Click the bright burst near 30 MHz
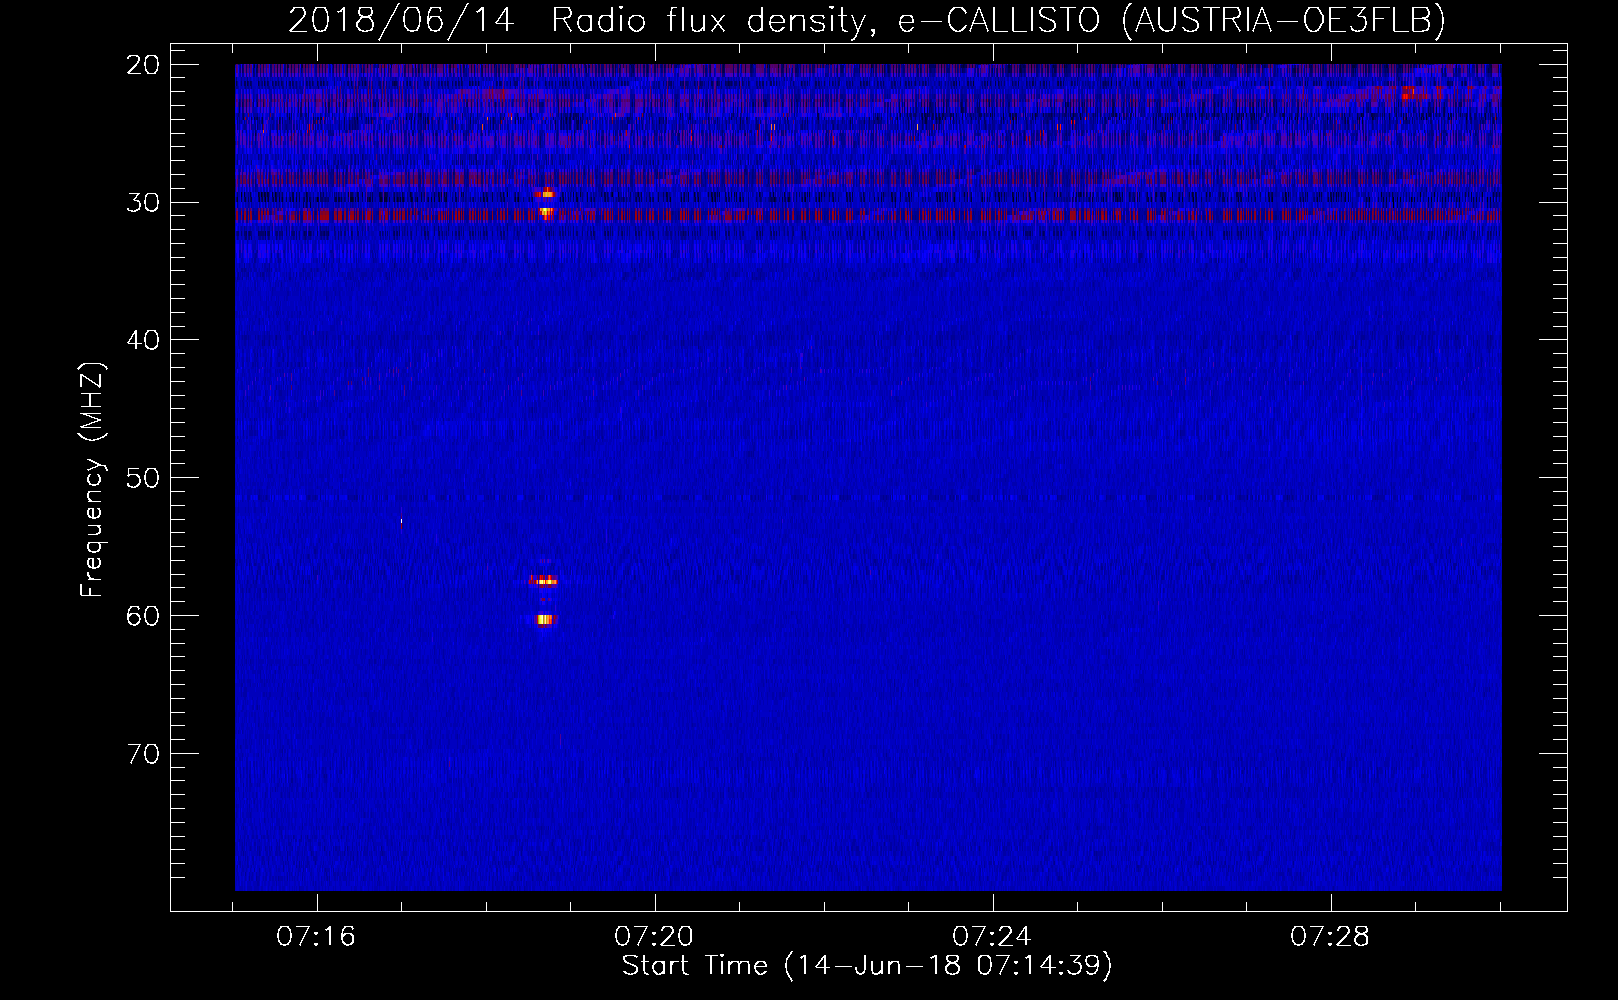1618x1000 pixels. (x=545, y=202)
